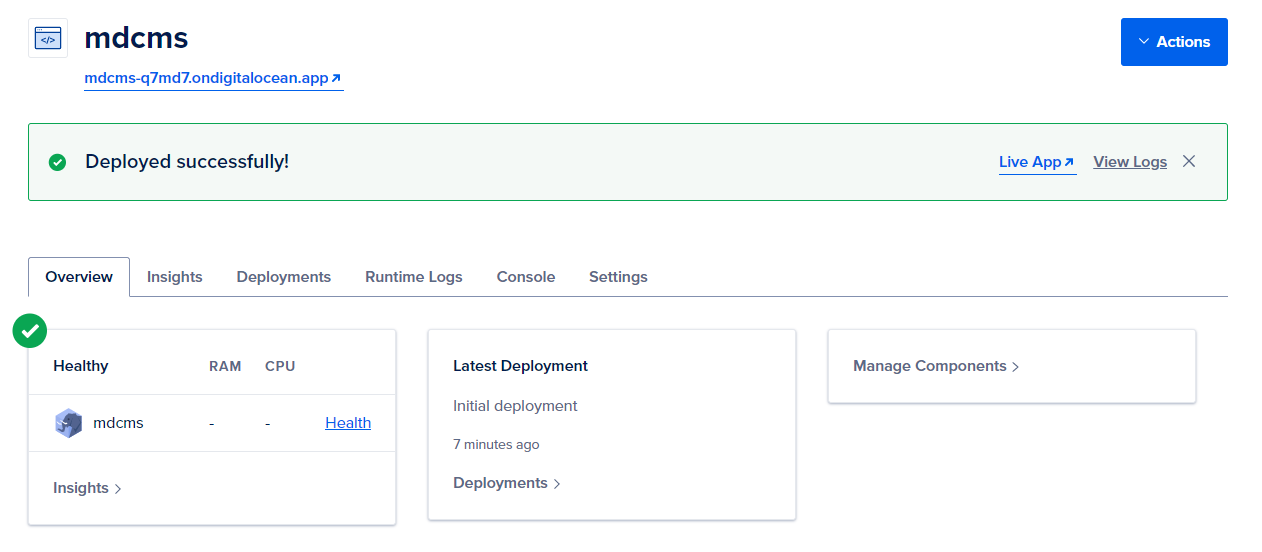Open the Runtime Logs tab

point(414,277)
